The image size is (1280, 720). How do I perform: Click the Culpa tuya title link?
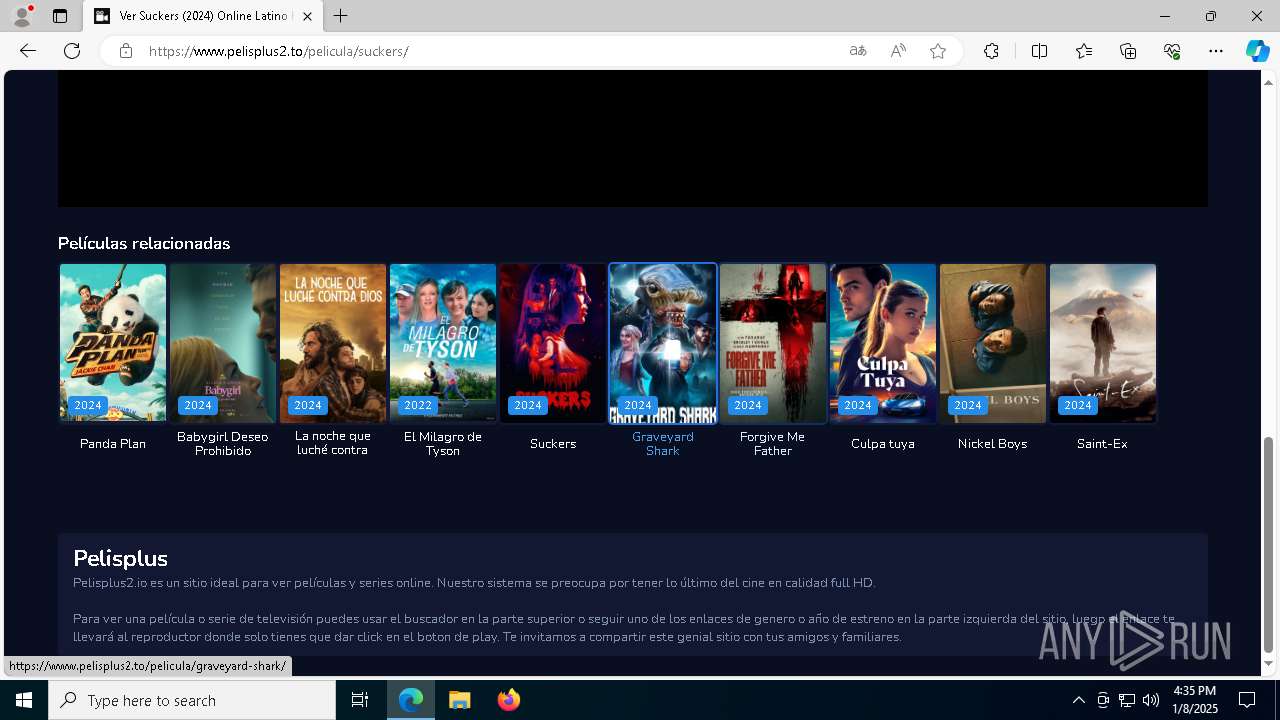pos(883,443)
